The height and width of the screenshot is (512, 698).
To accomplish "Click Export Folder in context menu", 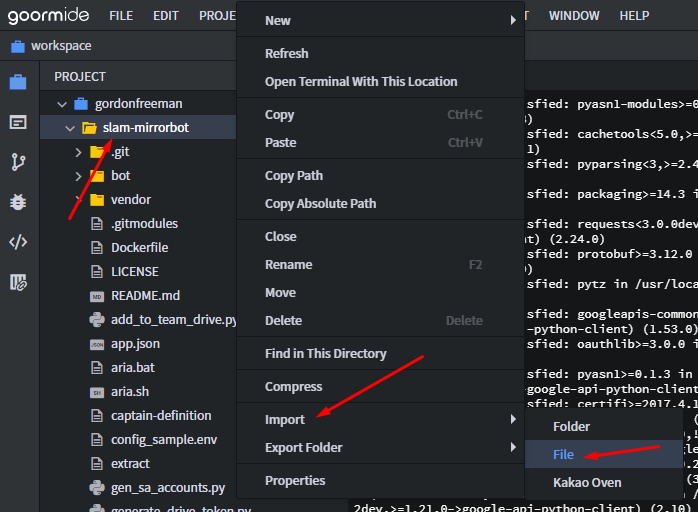I will (303, 448).
